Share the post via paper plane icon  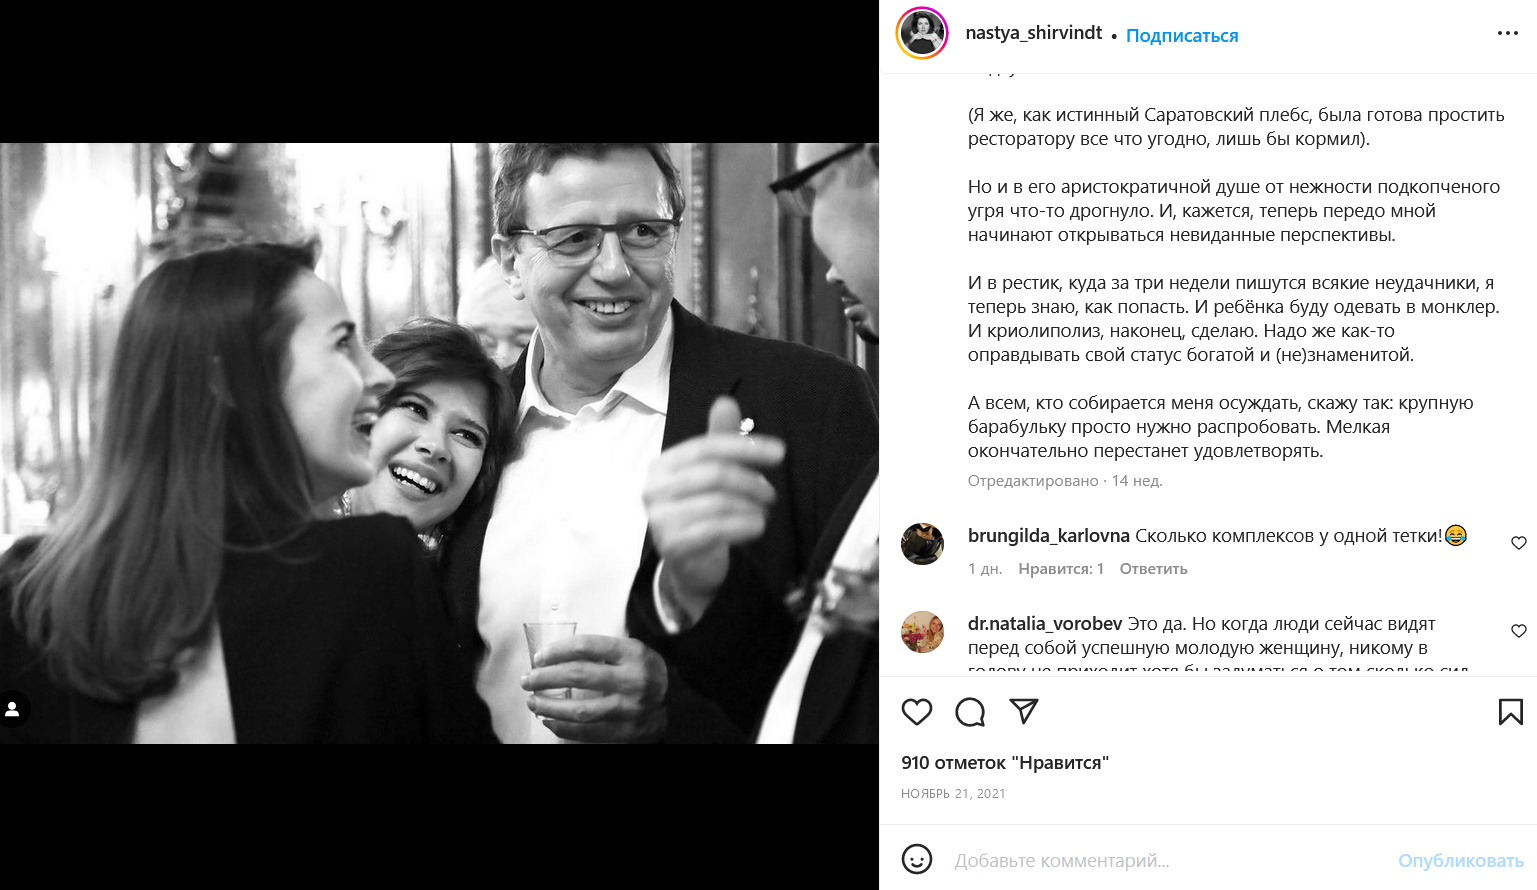1023,711
